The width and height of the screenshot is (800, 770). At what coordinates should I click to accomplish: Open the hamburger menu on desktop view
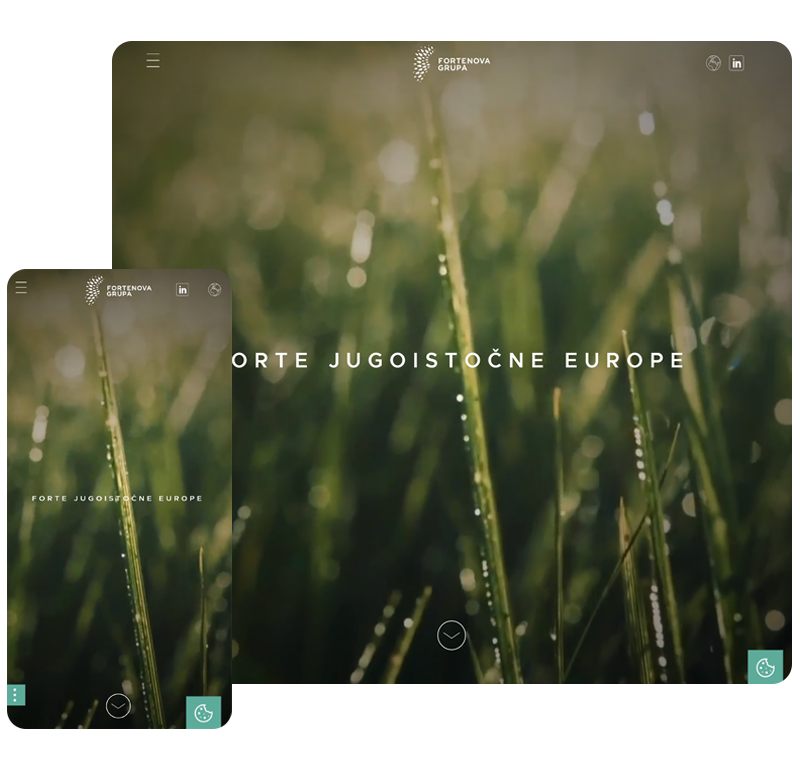click(153, 61)
